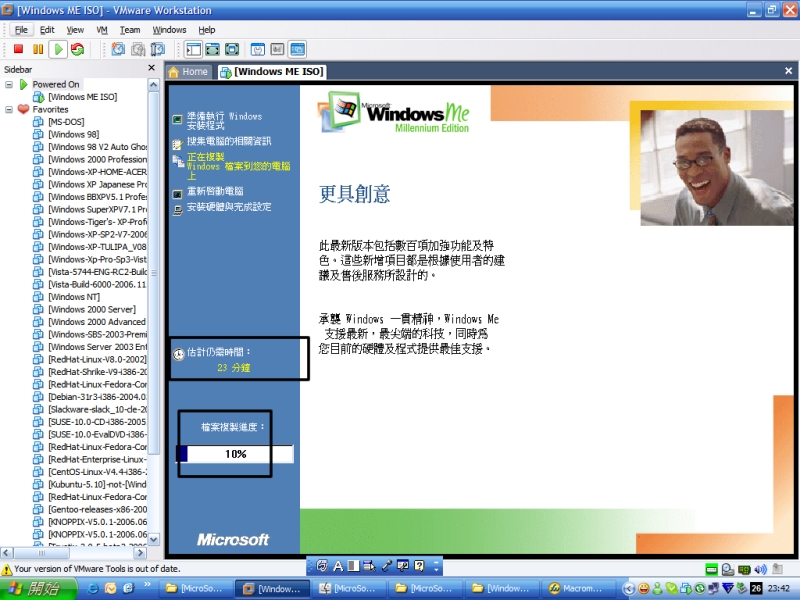Select the [CentOS-Linux-V4.4 entry
The image size is (800, 600).
97,472
